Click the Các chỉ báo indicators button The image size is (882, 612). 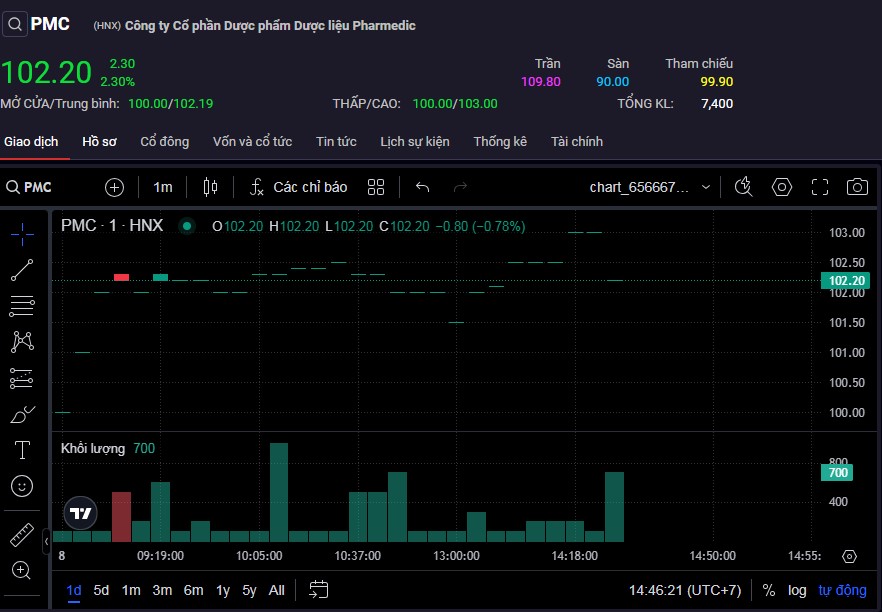298,187
